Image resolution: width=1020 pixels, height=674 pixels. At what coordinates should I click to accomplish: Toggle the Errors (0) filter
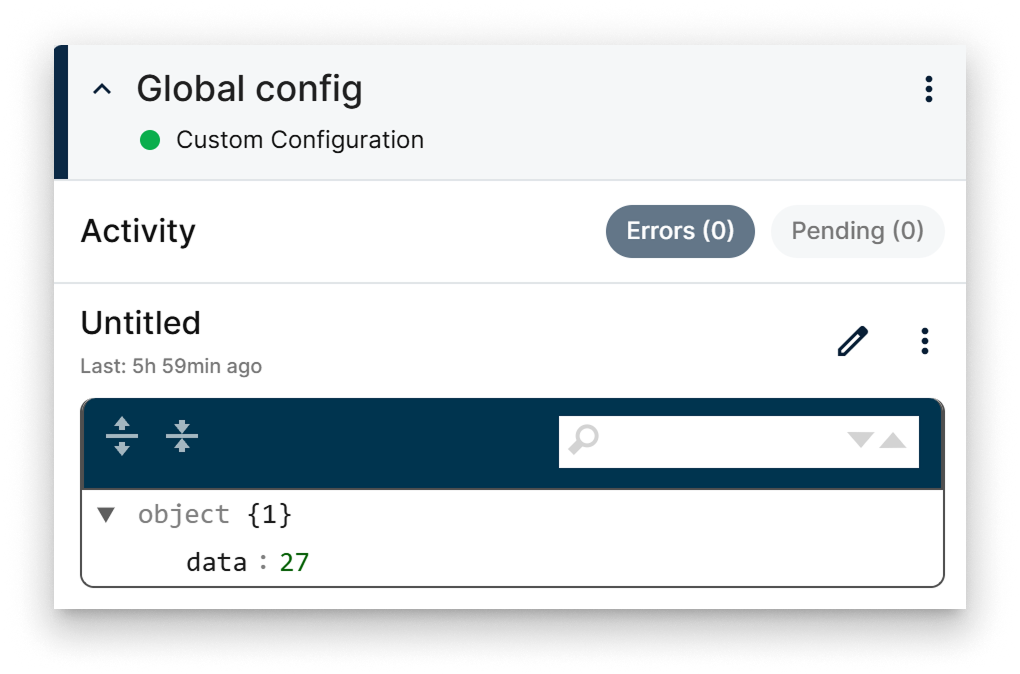point(680,231)
